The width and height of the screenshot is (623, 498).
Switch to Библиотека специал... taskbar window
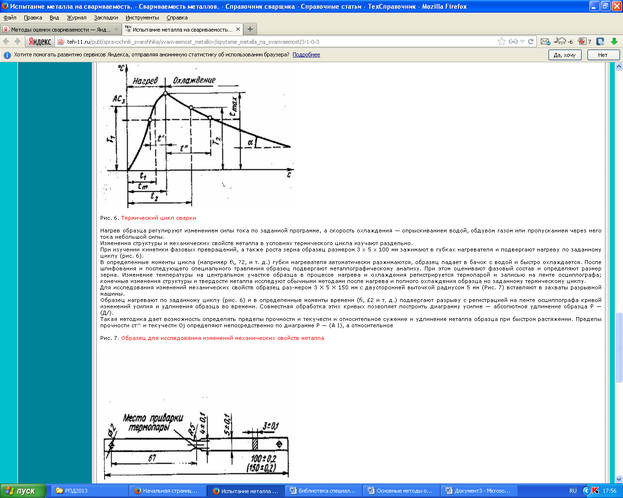(322, 491)
